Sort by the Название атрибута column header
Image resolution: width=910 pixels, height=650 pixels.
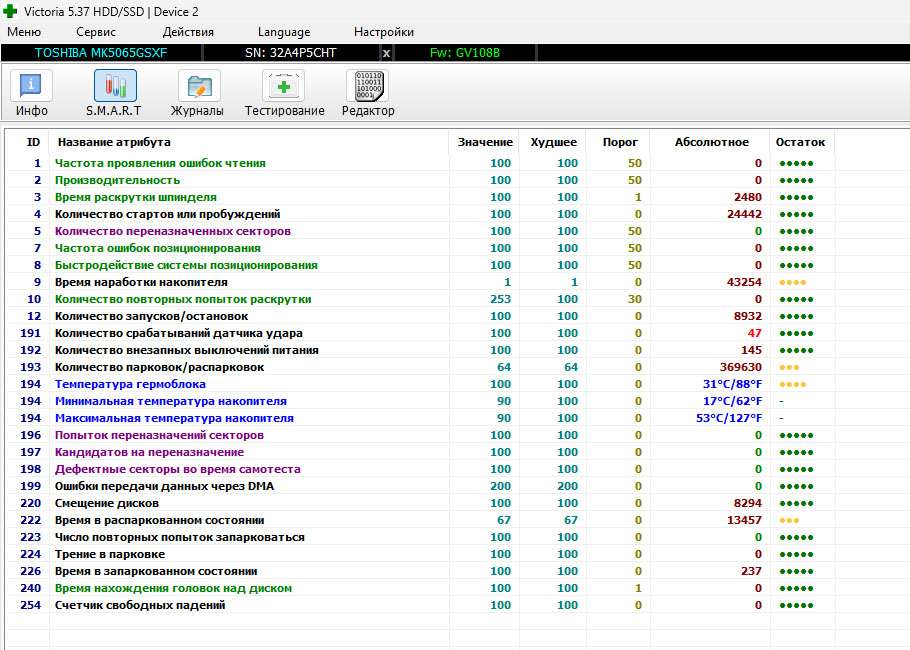(x=113, y=142)
